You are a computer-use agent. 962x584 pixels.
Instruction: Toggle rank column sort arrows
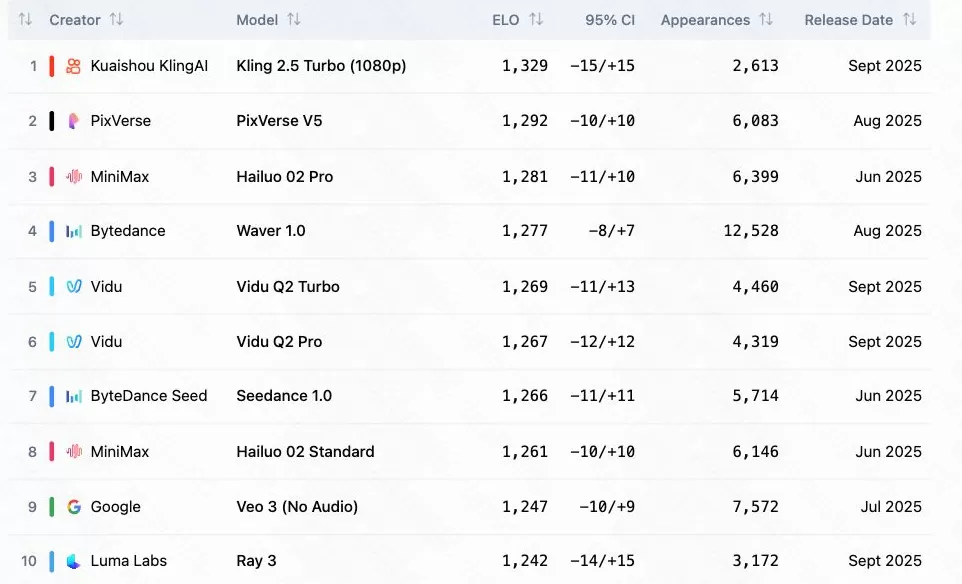click(26, 20)
